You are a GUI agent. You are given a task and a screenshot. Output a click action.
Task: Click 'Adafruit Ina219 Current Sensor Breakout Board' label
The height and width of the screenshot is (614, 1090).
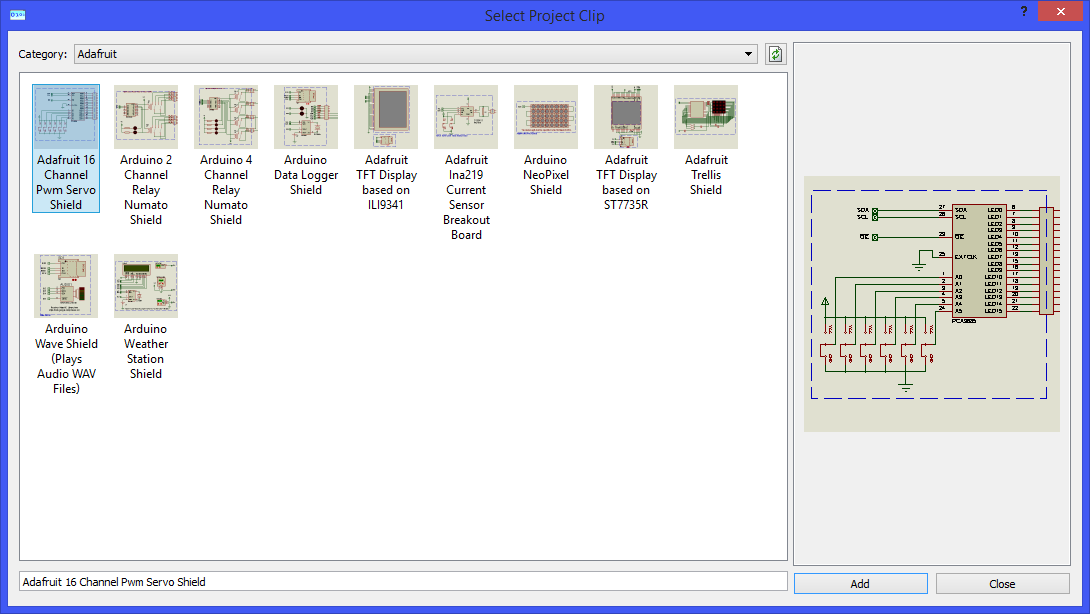coord(466,197)
